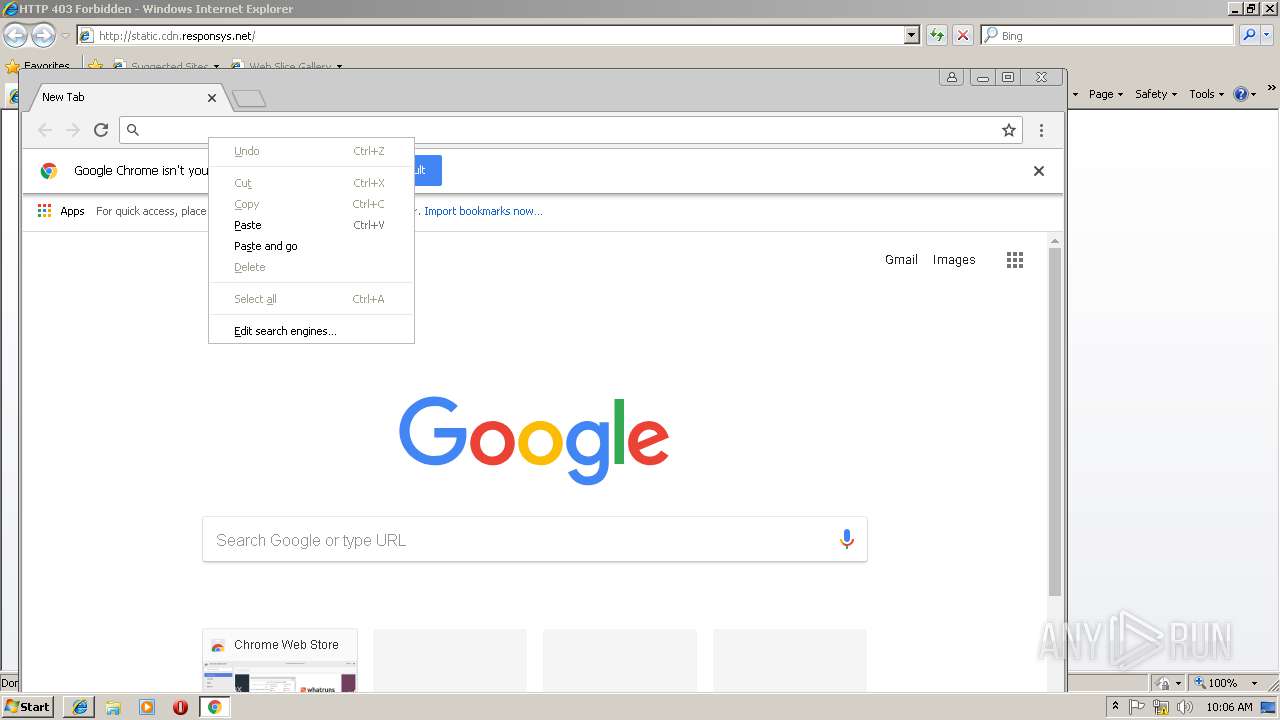This screenshot has width=1280, height=720.
Task: Choose Edit search engines... in the context menu
Action: (x=311, y=331)
